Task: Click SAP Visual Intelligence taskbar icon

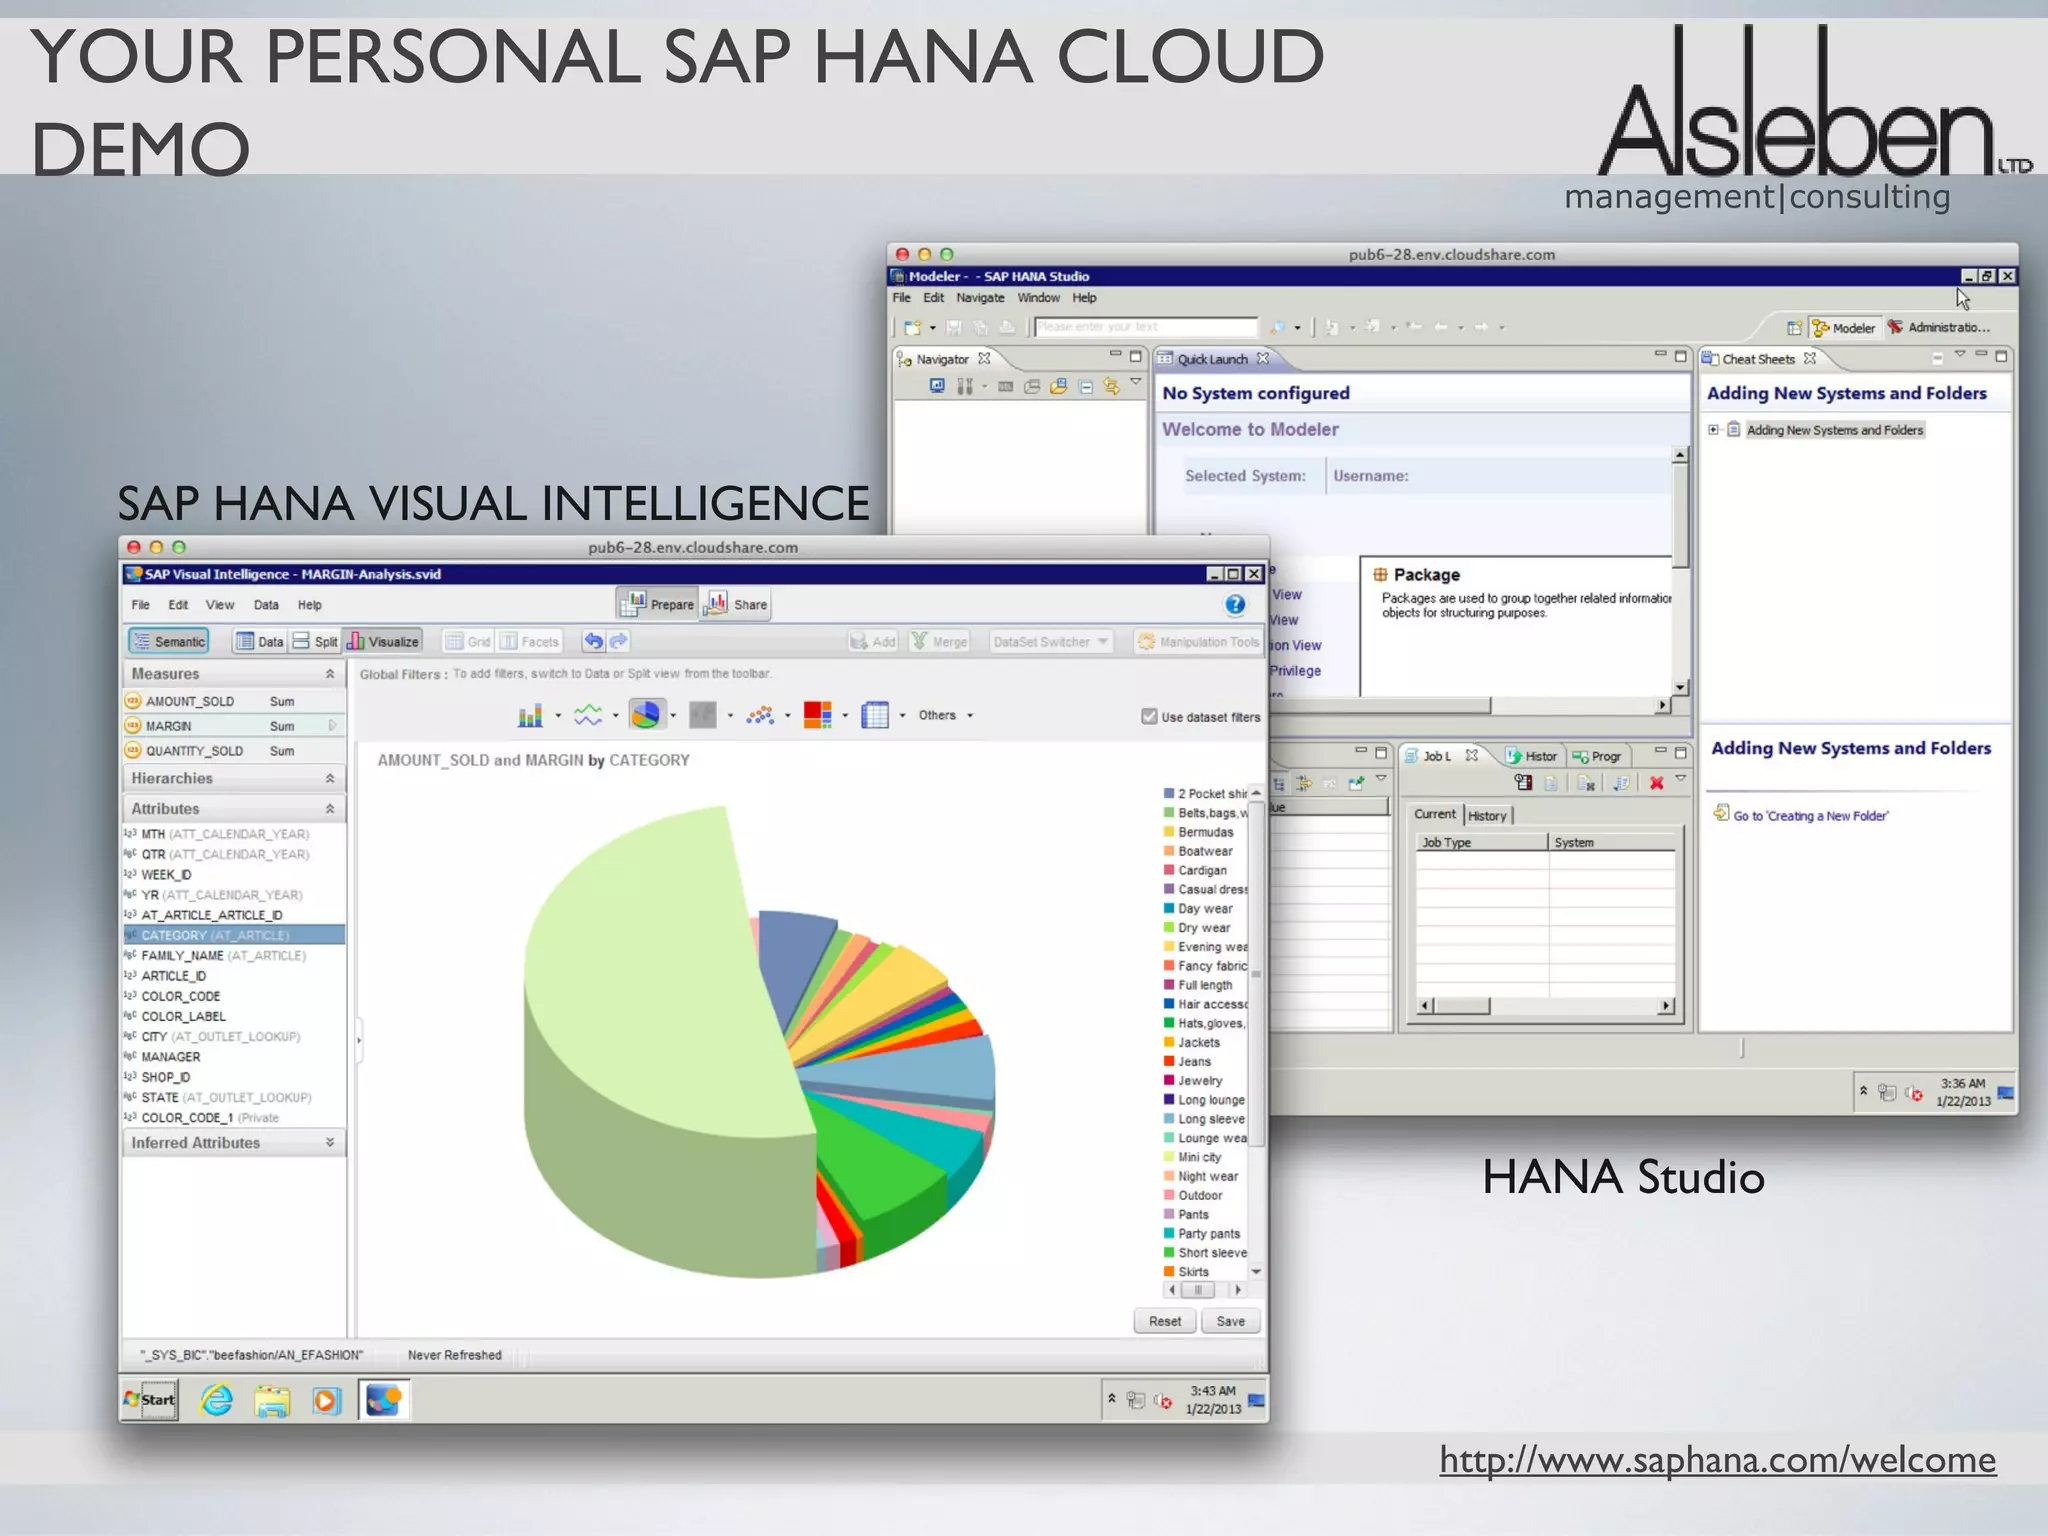Action: tap(384, 1400)
